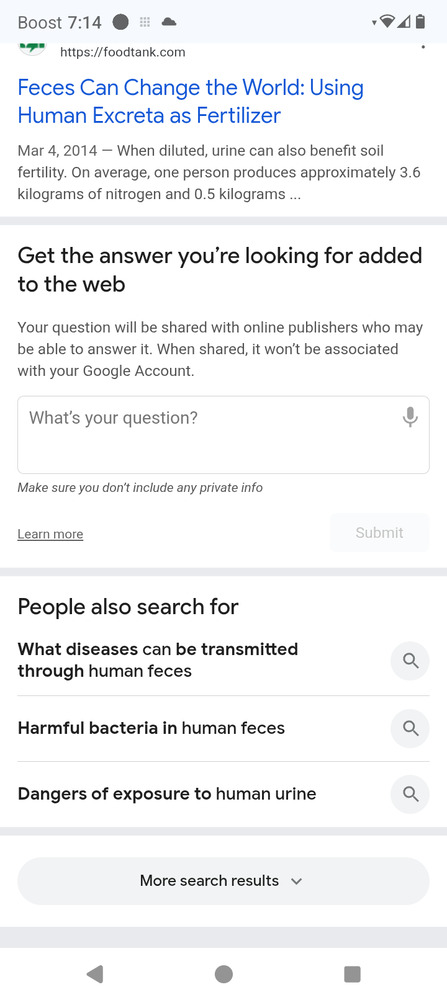Tap the cloud icon in status bar
The height and width of the screenshot is (1000, 447).
(x=169, y=22)
